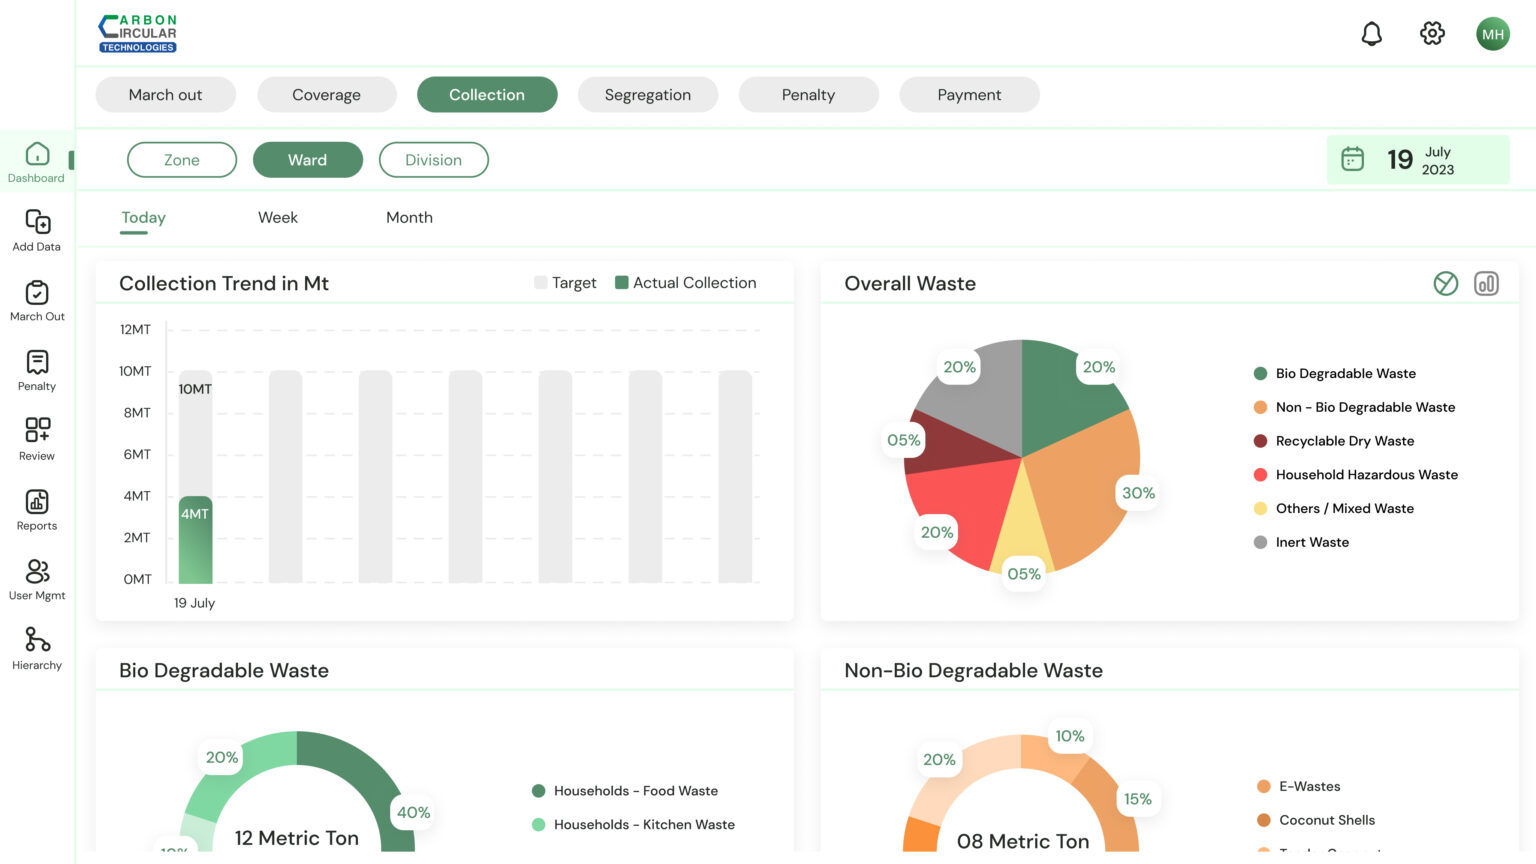Switch Overall Waste to bar chart view
Viewport: 1536px width, 864px height.
[x=1486, y=284]
